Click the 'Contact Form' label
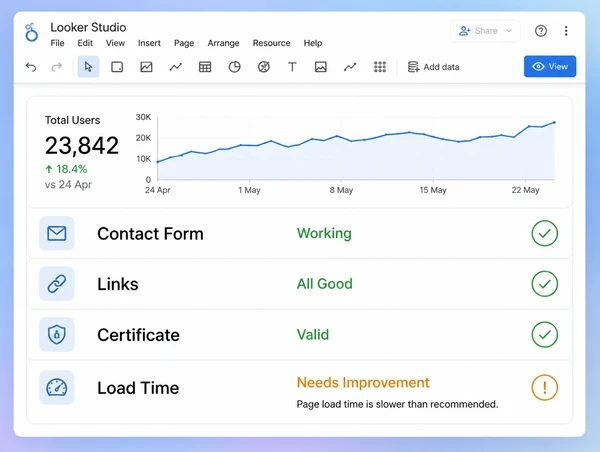The image size is (600, 452). 150,233
